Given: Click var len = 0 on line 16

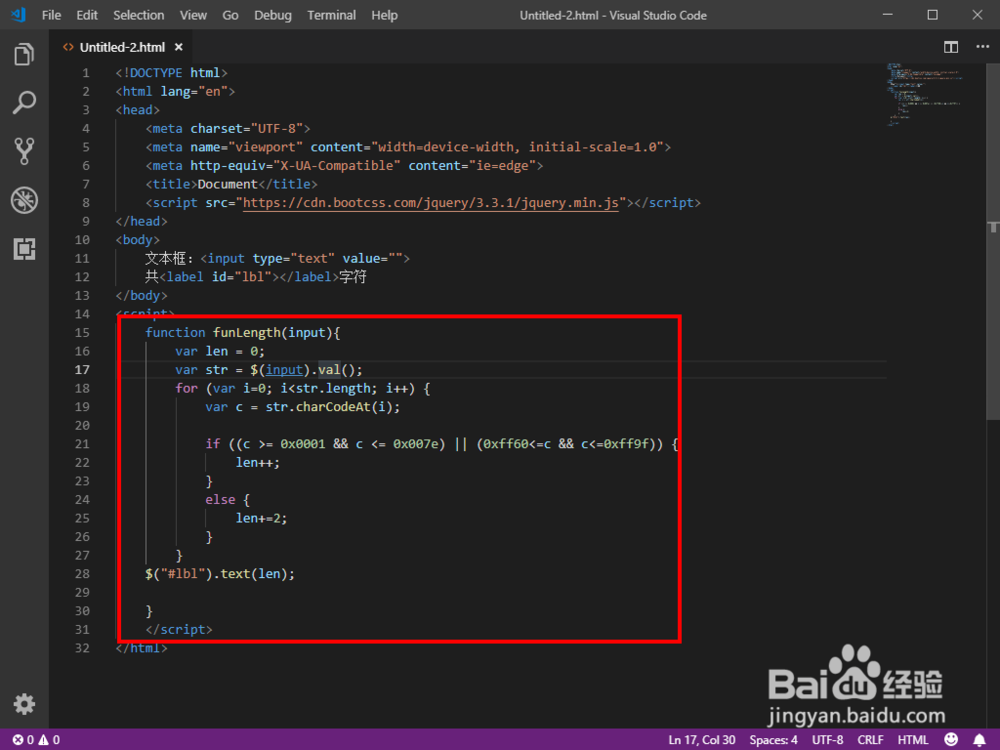Looking at the screenshot, I should tap(220, 351).
